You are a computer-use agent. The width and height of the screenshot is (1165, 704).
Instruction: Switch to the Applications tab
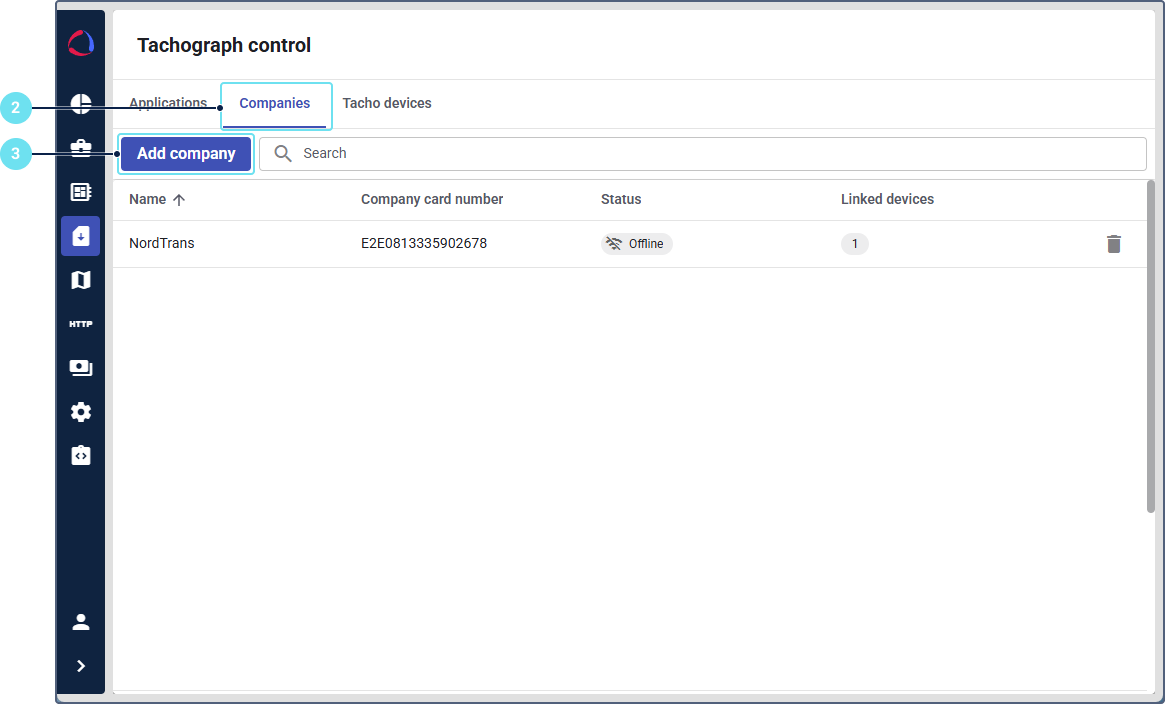coord(167,103)
